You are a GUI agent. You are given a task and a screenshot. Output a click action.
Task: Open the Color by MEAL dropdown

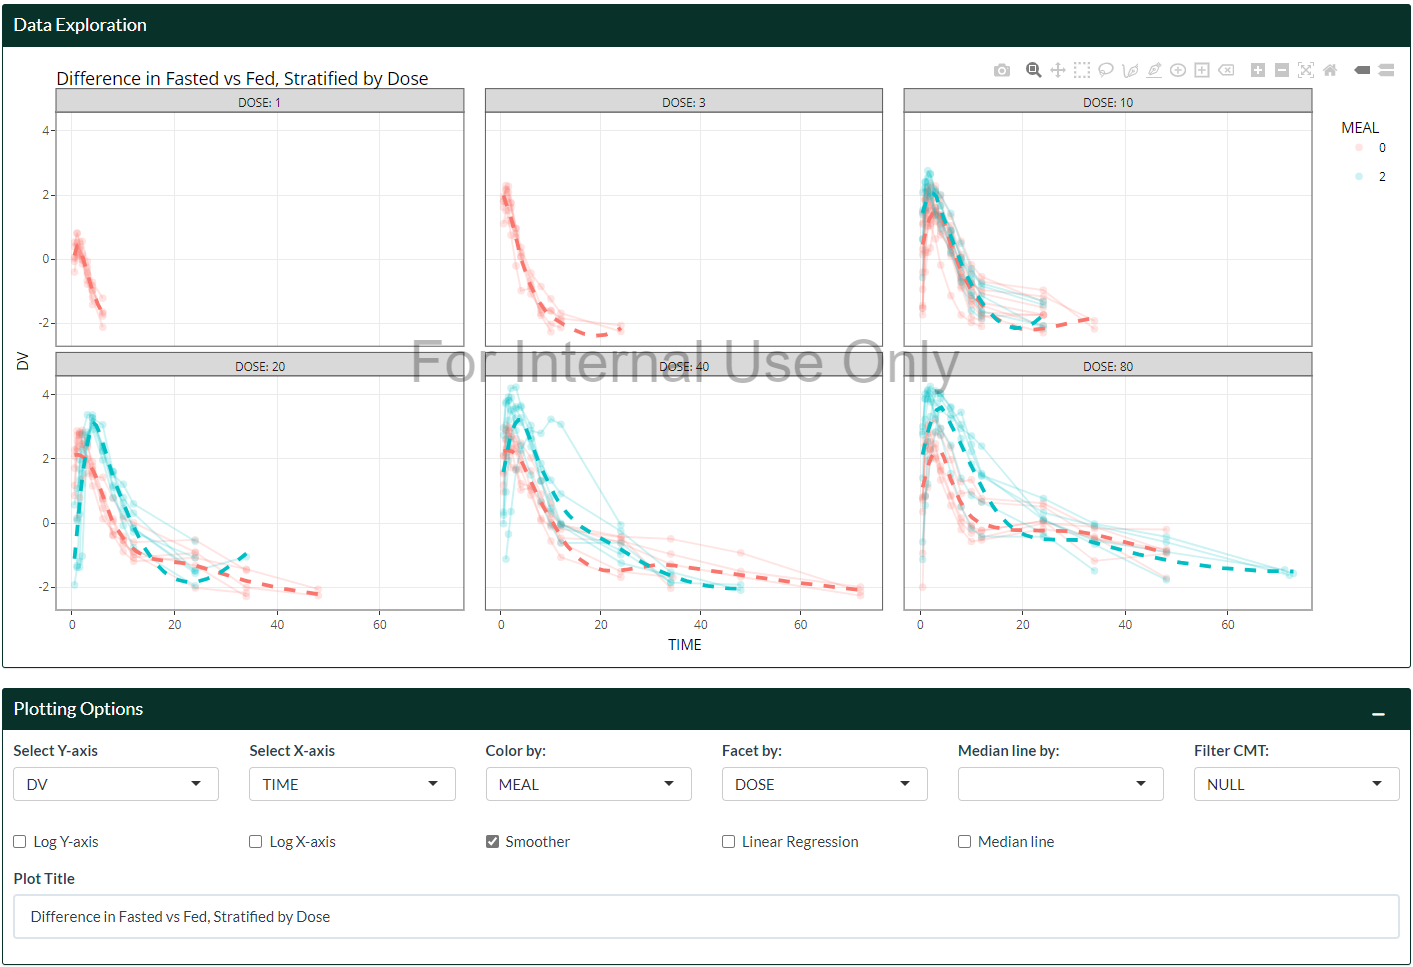[x=588, y=784]
